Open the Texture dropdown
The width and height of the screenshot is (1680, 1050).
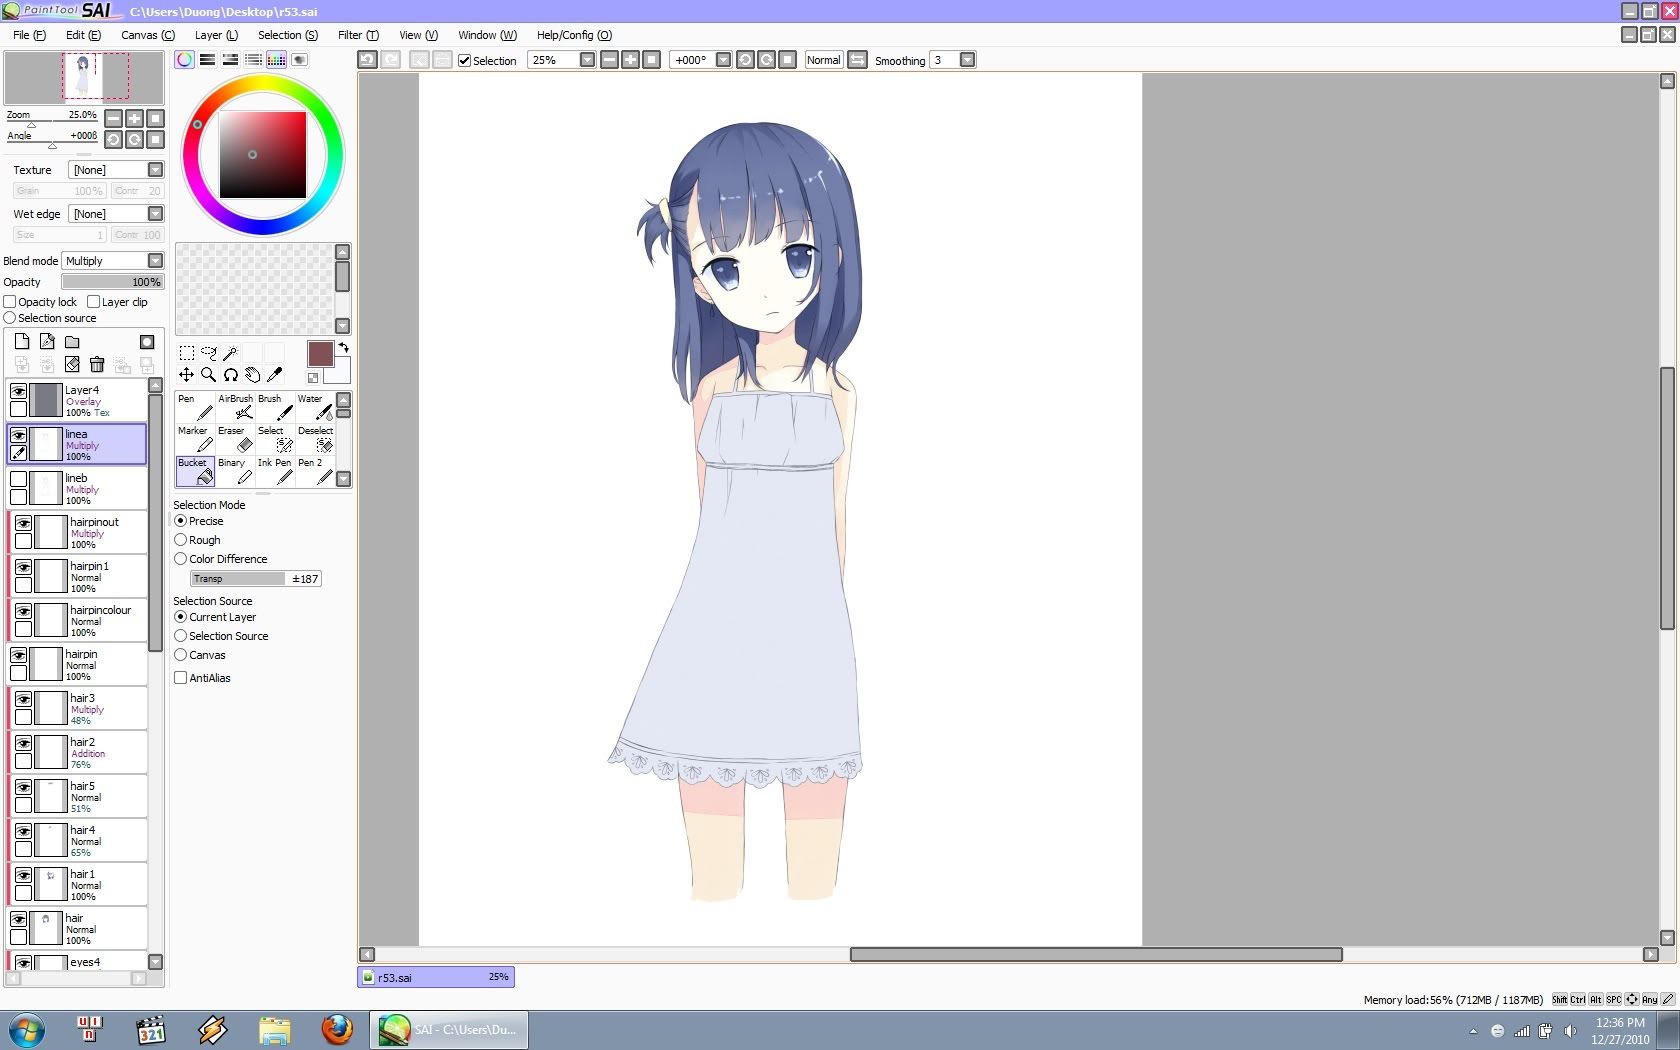pos(155,170)
